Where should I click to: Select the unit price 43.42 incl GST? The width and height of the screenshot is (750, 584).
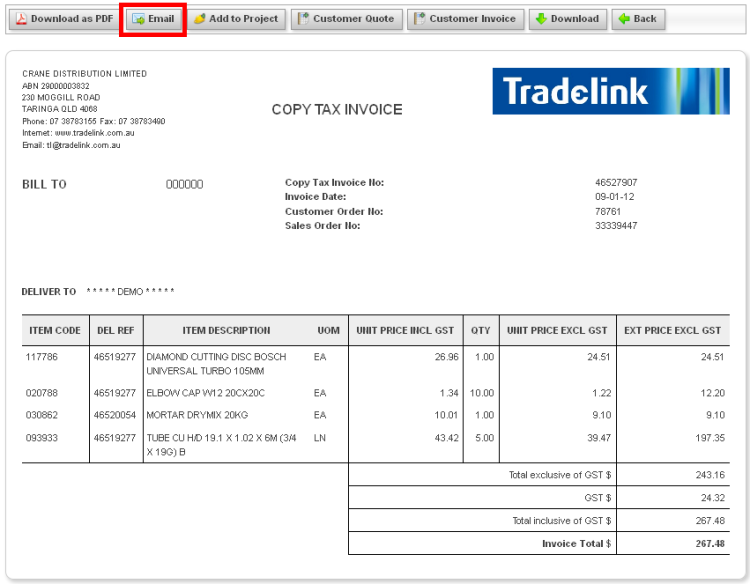446,438
